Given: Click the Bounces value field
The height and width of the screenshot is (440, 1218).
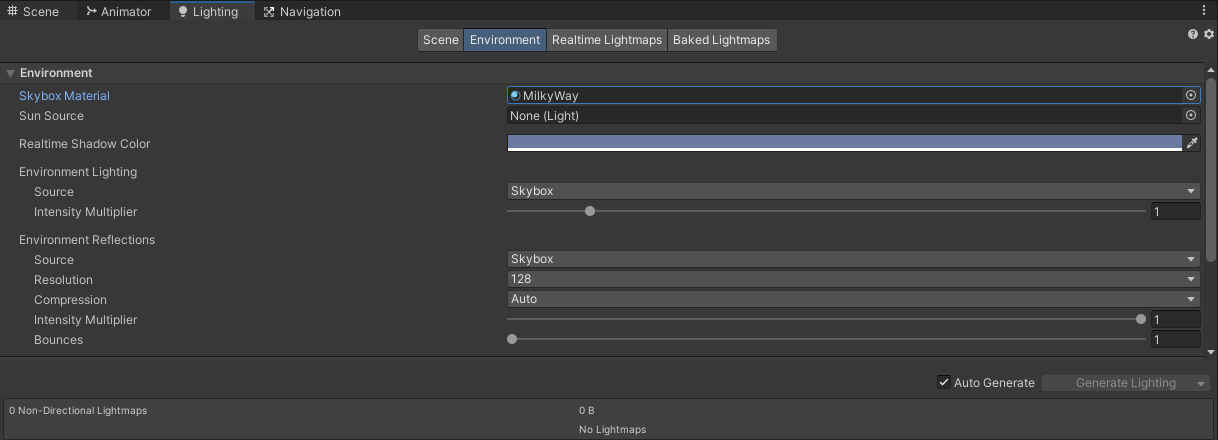Looking at the screenshot, I should click(1175, 340).
